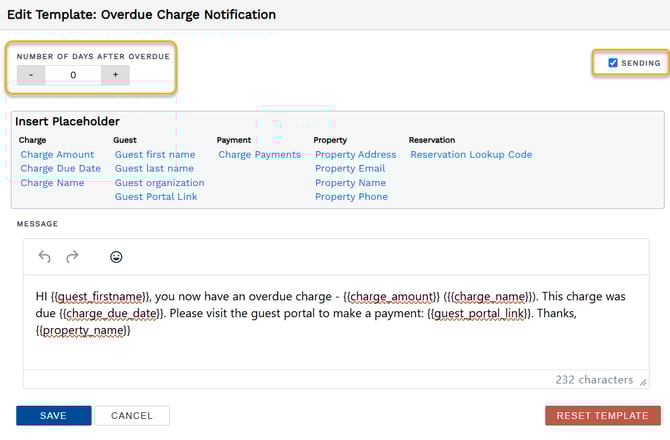The image size is (670, 440).
Task: Insert Property Phone placeholder
Action: tap(351, 197)
